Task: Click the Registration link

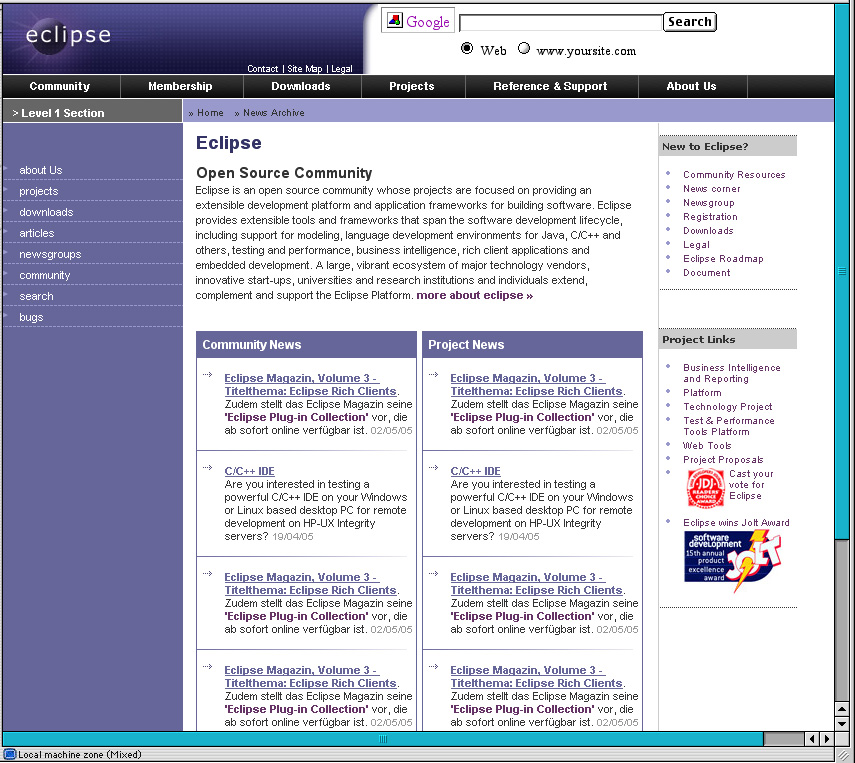Action: (710, 217)
